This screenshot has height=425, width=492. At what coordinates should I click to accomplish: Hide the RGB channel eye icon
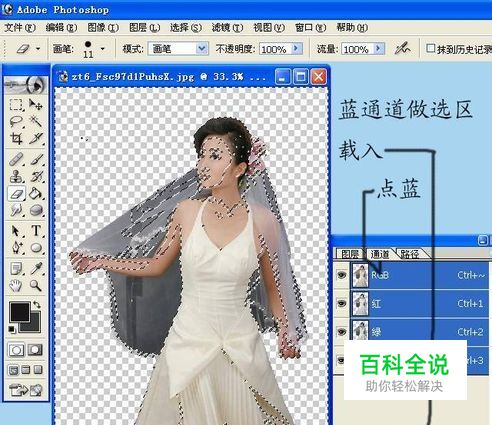coord(341,275)
